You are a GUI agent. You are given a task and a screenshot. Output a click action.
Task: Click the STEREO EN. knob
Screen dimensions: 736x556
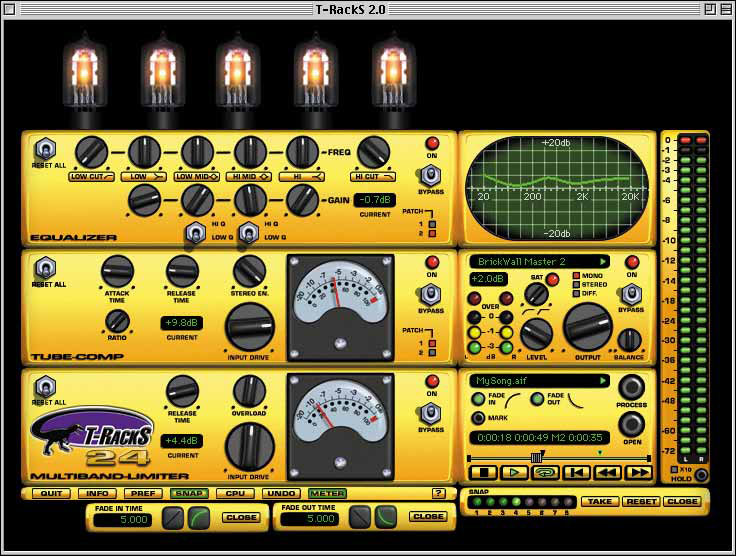click(x=249, y=272)
